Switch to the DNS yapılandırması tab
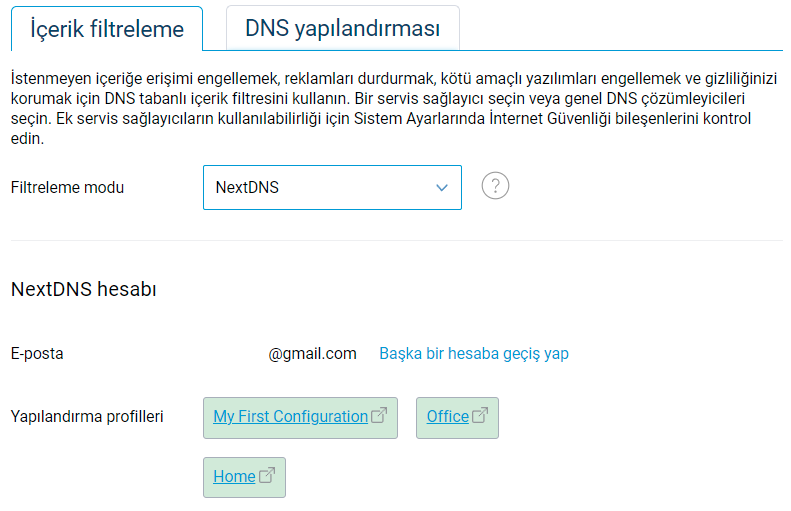Screen dimensions: 791x511 coord(342,29)
